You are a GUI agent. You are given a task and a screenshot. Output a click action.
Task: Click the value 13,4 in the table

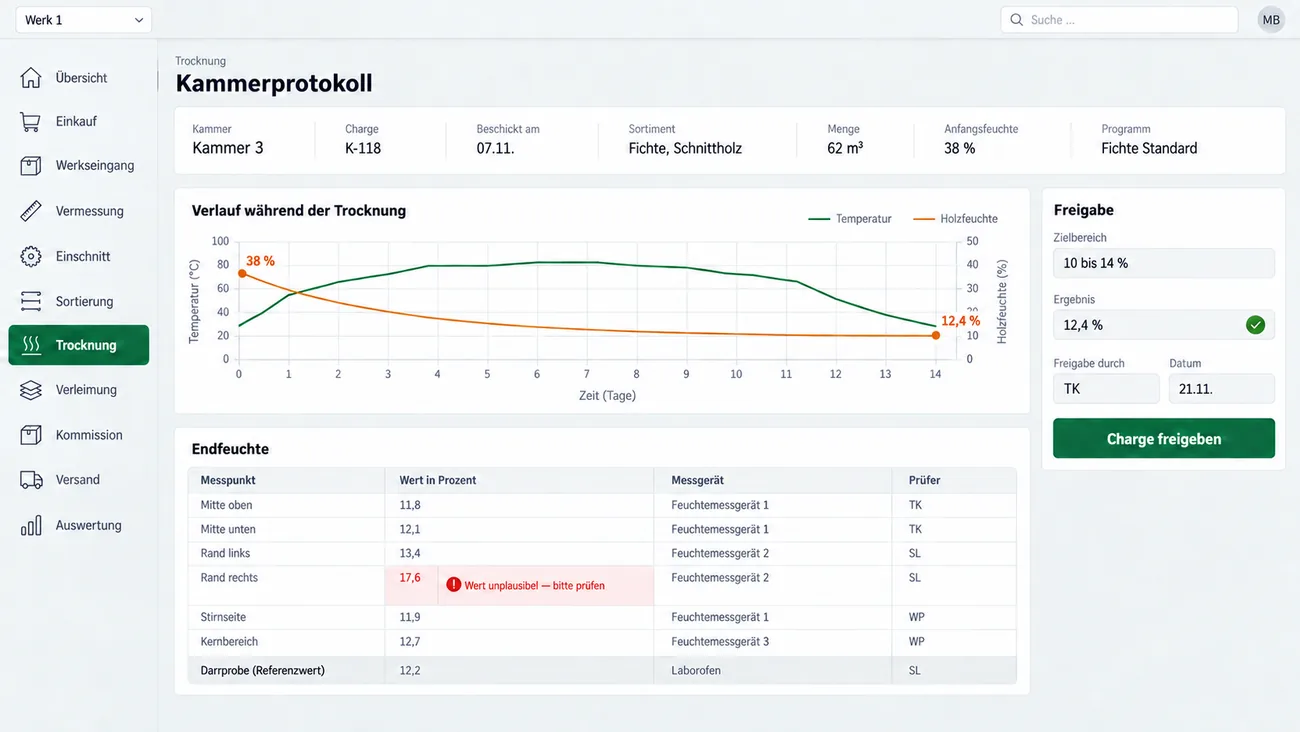coord(410,553)
